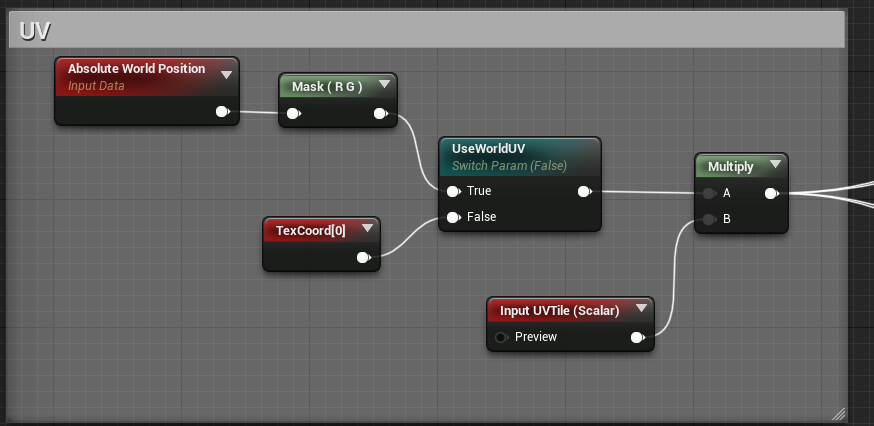Click the Multiply node B input pin
This screenshot has width=874, height=426.
[x=709, y=219]
